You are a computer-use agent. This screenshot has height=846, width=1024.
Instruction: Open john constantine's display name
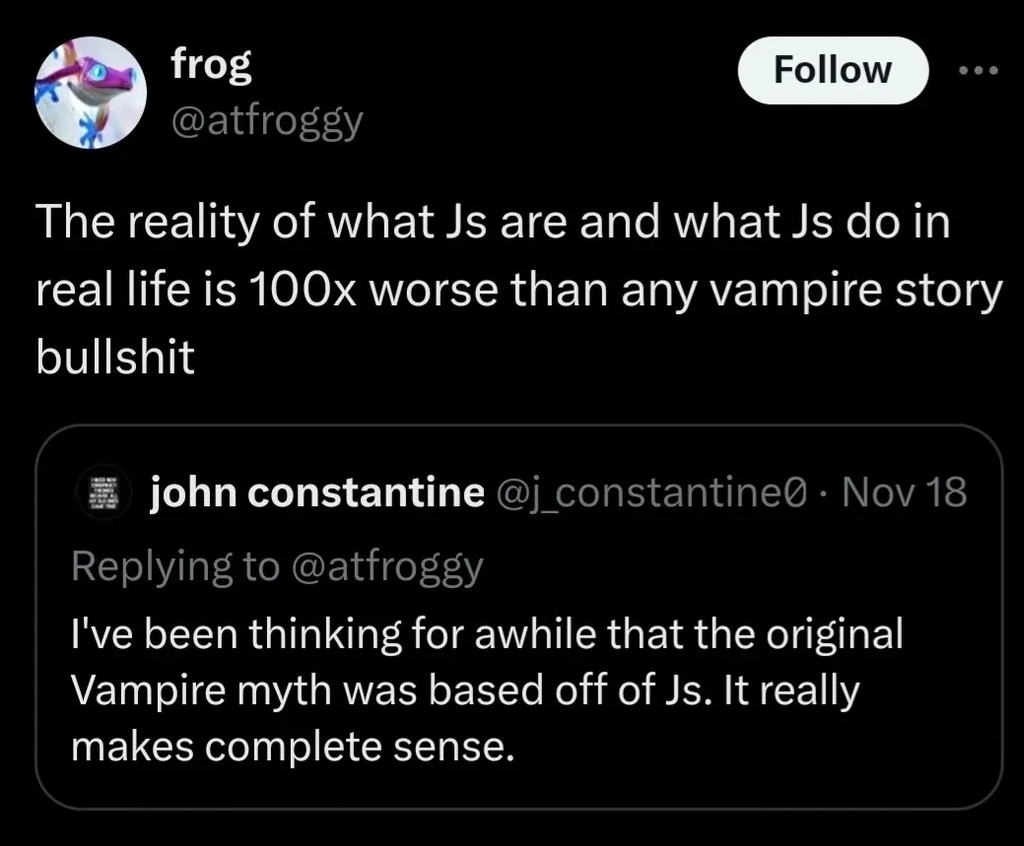[x=316, y=492]
